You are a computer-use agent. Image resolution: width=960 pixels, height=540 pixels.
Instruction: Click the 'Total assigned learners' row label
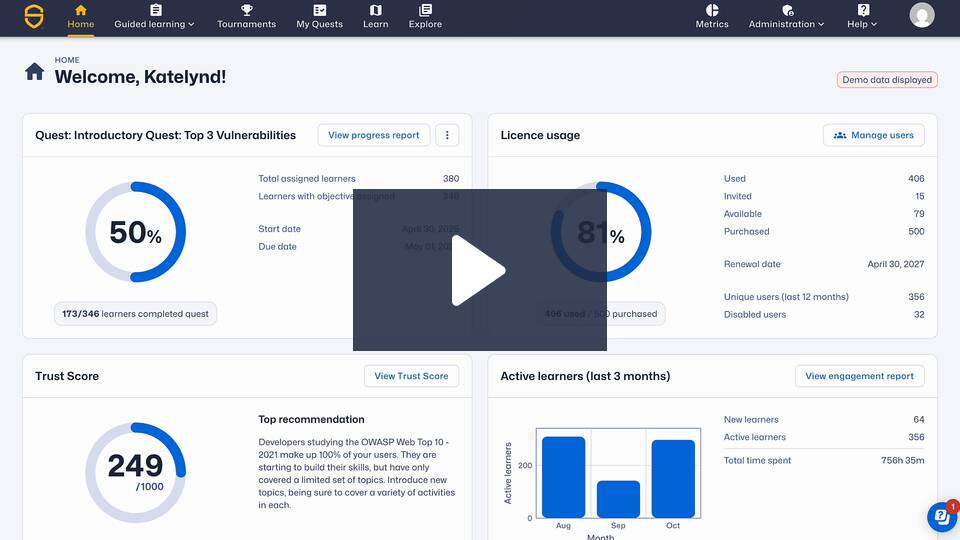[307, 179]
